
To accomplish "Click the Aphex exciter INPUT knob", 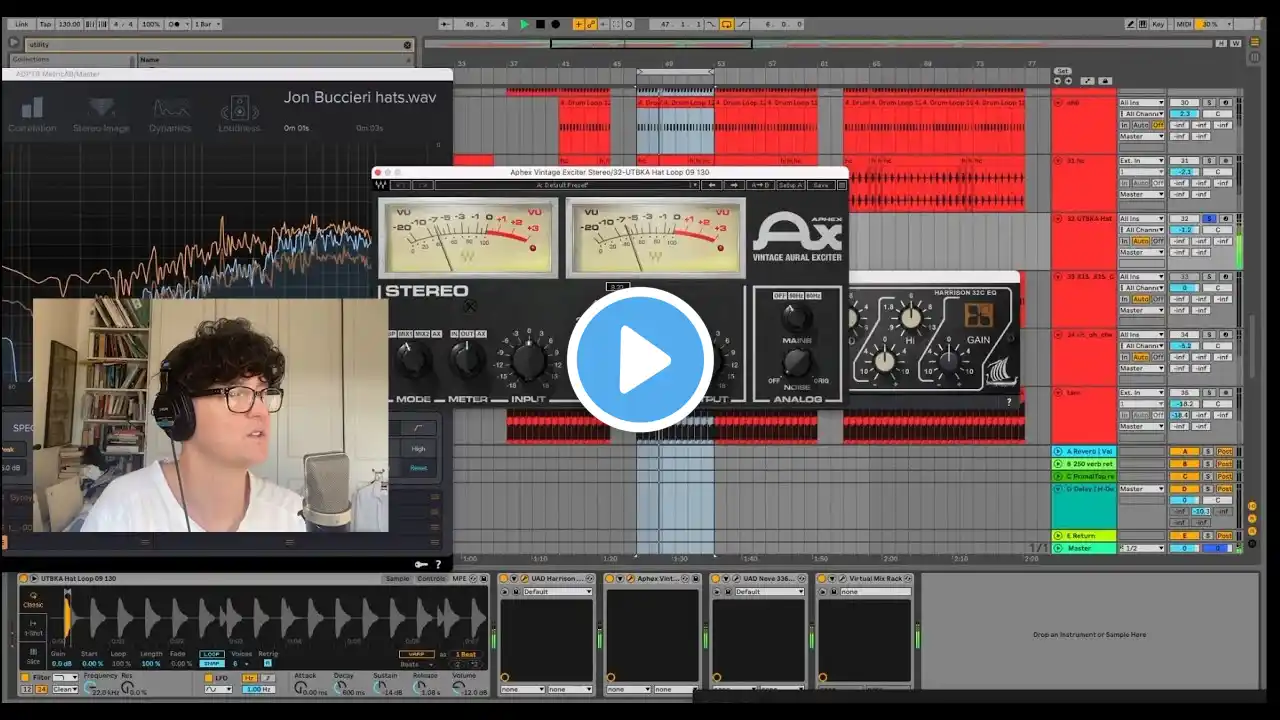I will pyautogui.click(x=528, y=360).
